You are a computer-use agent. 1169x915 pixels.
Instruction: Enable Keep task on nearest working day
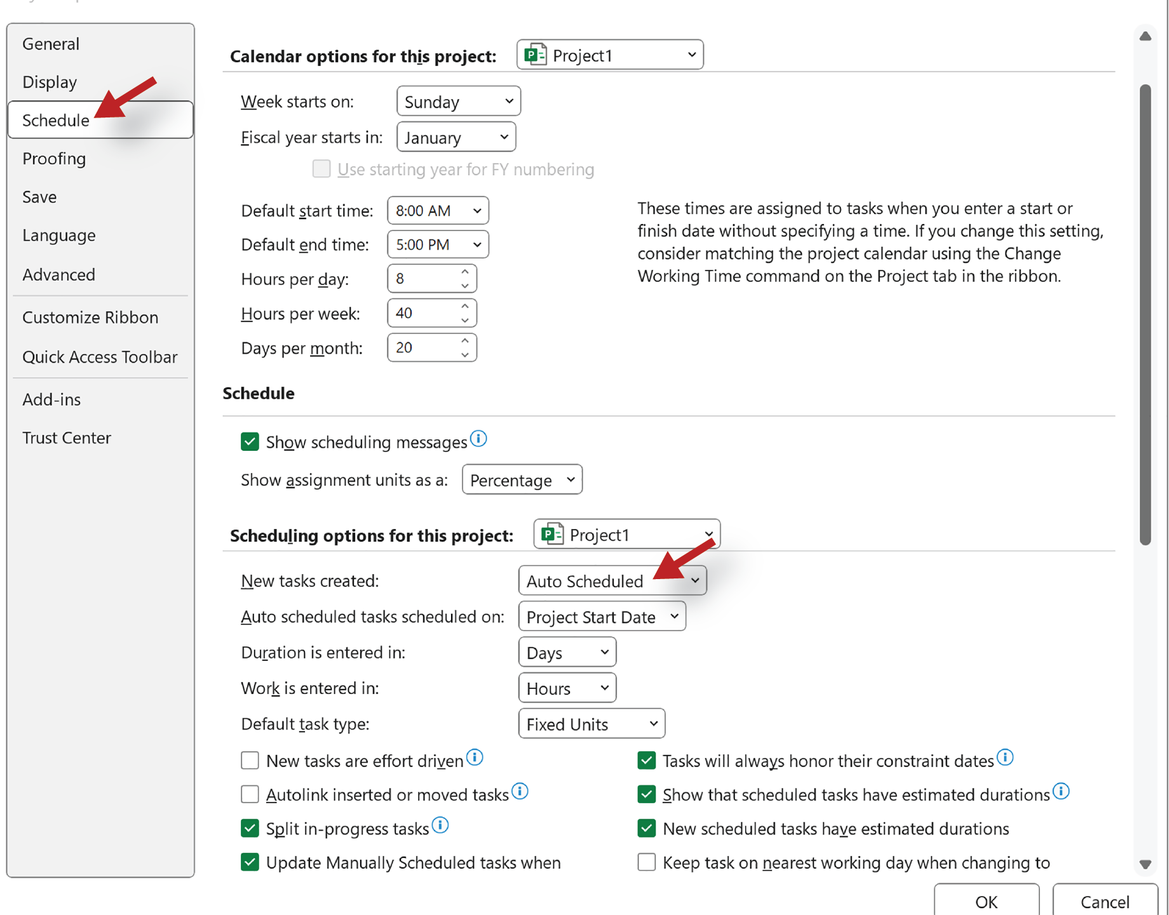click(646, 863)
